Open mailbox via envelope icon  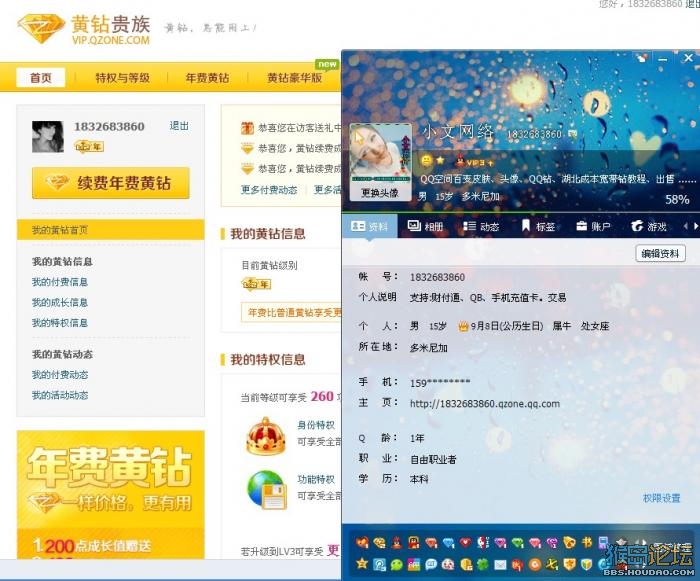[x=500, y=564]
